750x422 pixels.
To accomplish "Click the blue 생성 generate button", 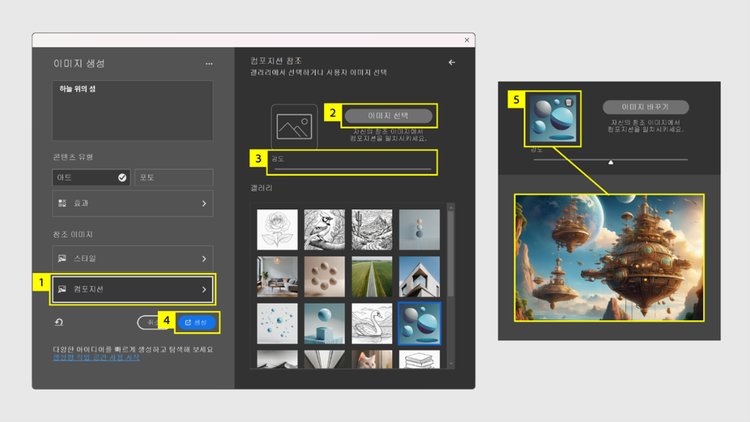I will [196, 322].
